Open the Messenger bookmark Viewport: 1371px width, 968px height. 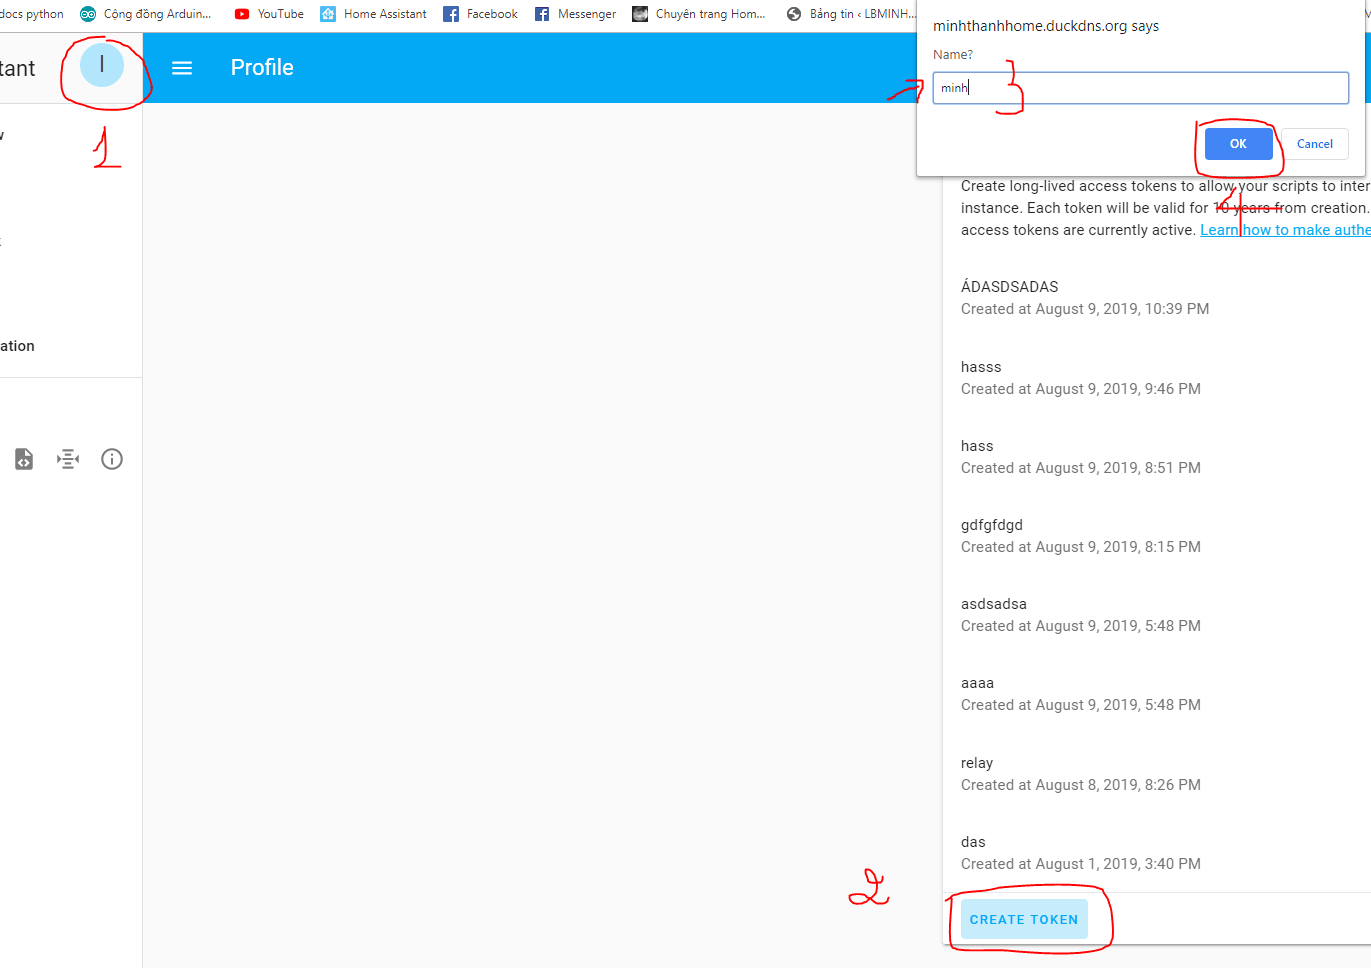tap(575, 14)
